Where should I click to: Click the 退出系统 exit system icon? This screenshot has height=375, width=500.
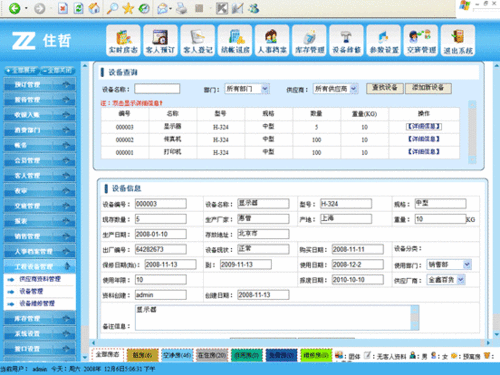[x=458, y=40]
